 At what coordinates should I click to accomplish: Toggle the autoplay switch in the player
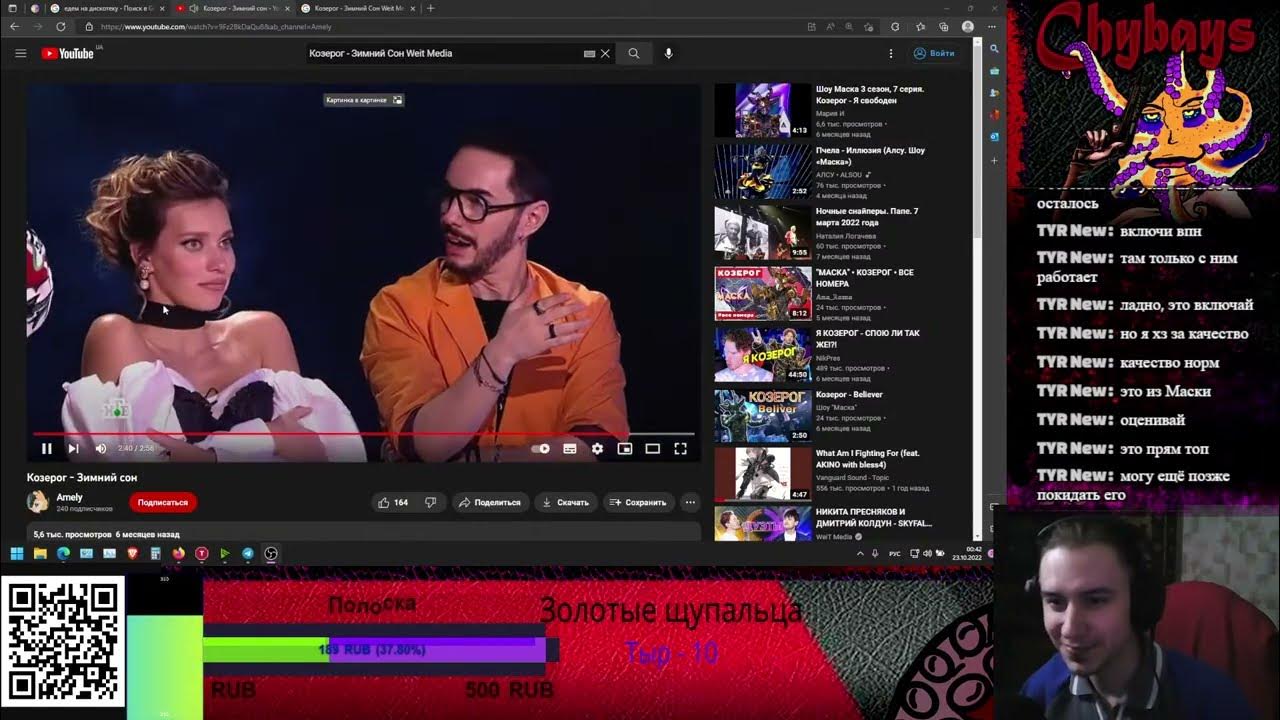[541, 449]
